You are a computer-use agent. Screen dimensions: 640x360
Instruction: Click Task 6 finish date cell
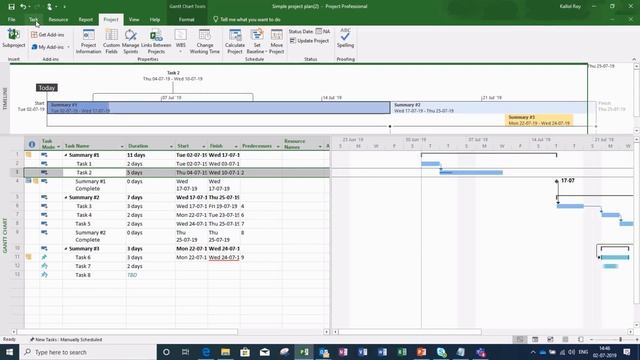click(224, 258)
